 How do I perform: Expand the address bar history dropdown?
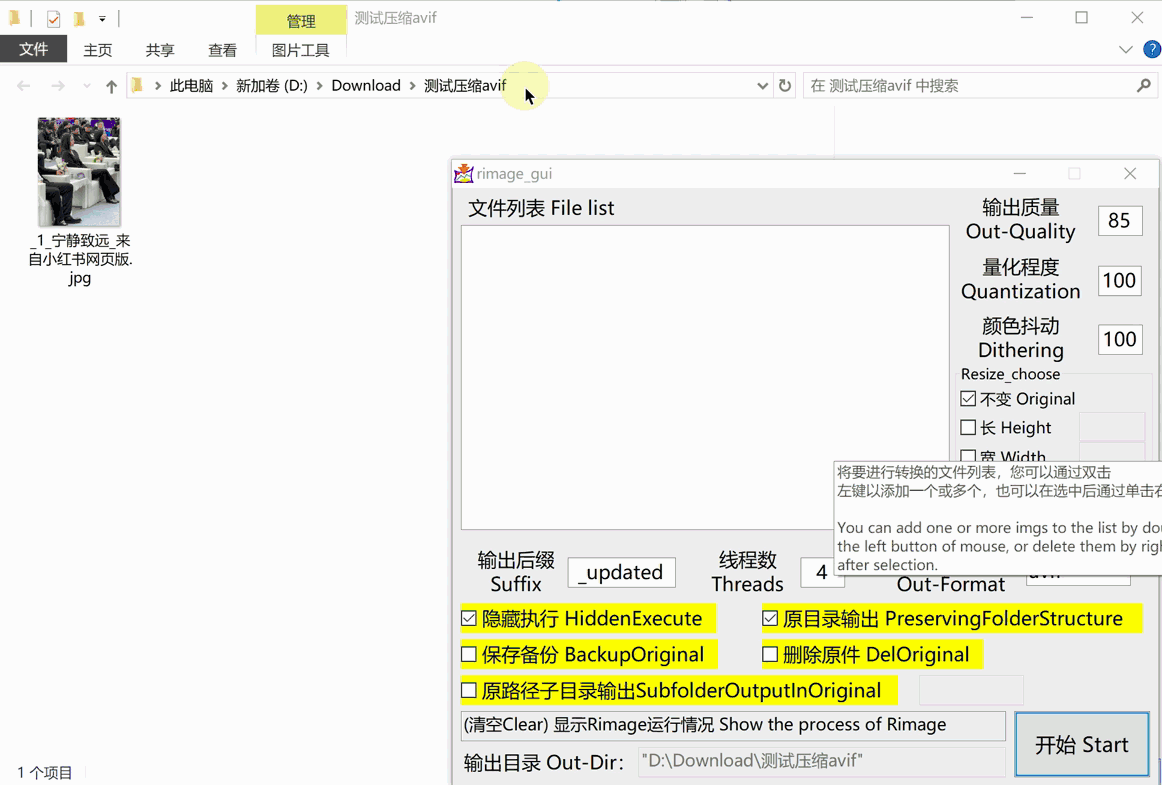[762, 86]
